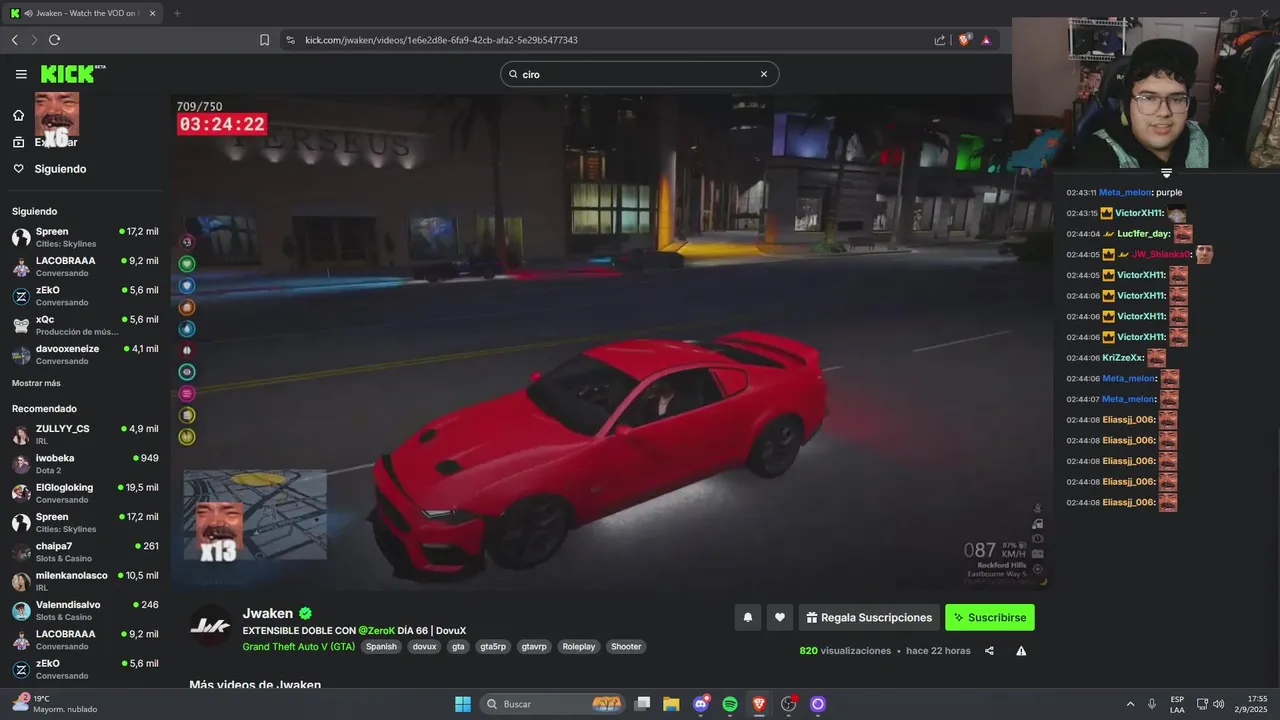Screen dimensions: 1280x720
Task: Open Task View from taskbar
Action: [x=643, y=704]
